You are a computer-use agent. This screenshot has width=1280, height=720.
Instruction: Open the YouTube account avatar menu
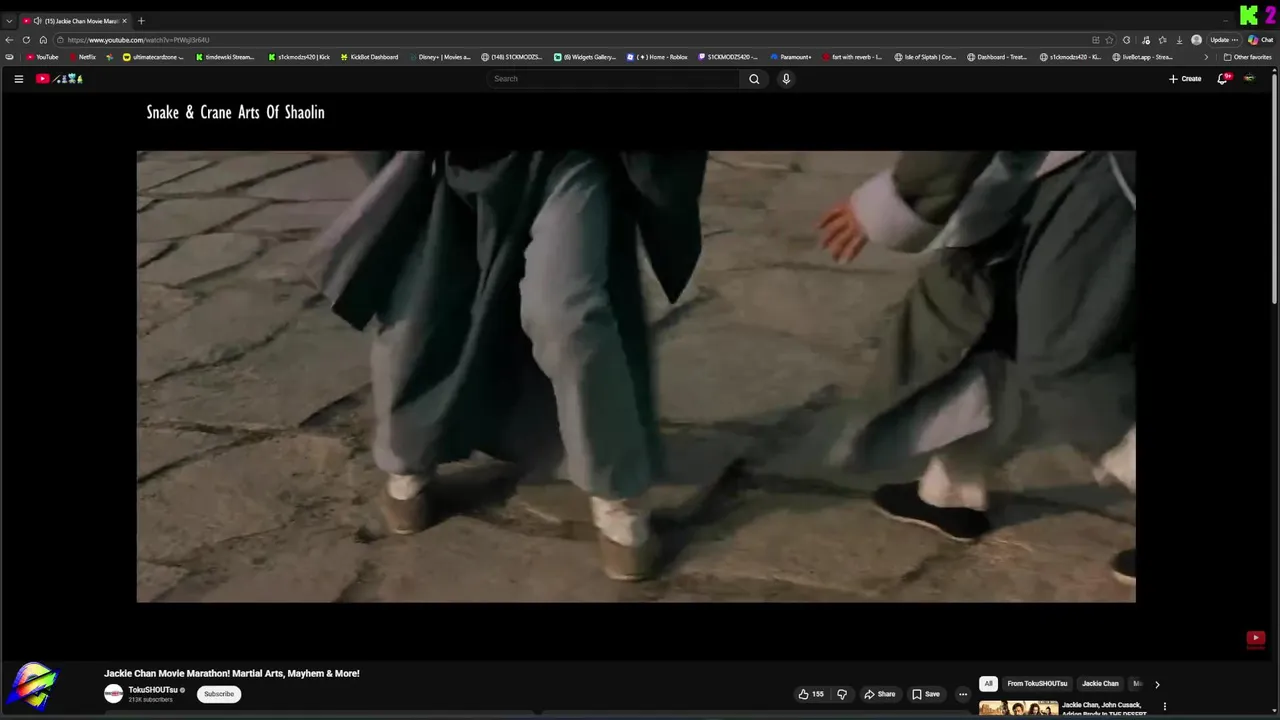[1249, 79]
